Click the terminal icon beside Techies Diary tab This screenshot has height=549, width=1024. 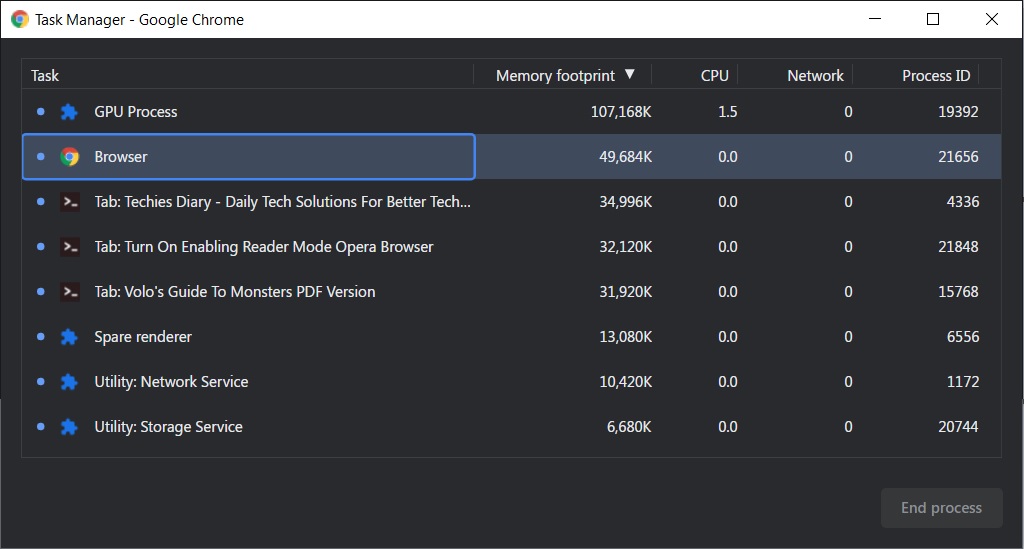coord(69,202)
